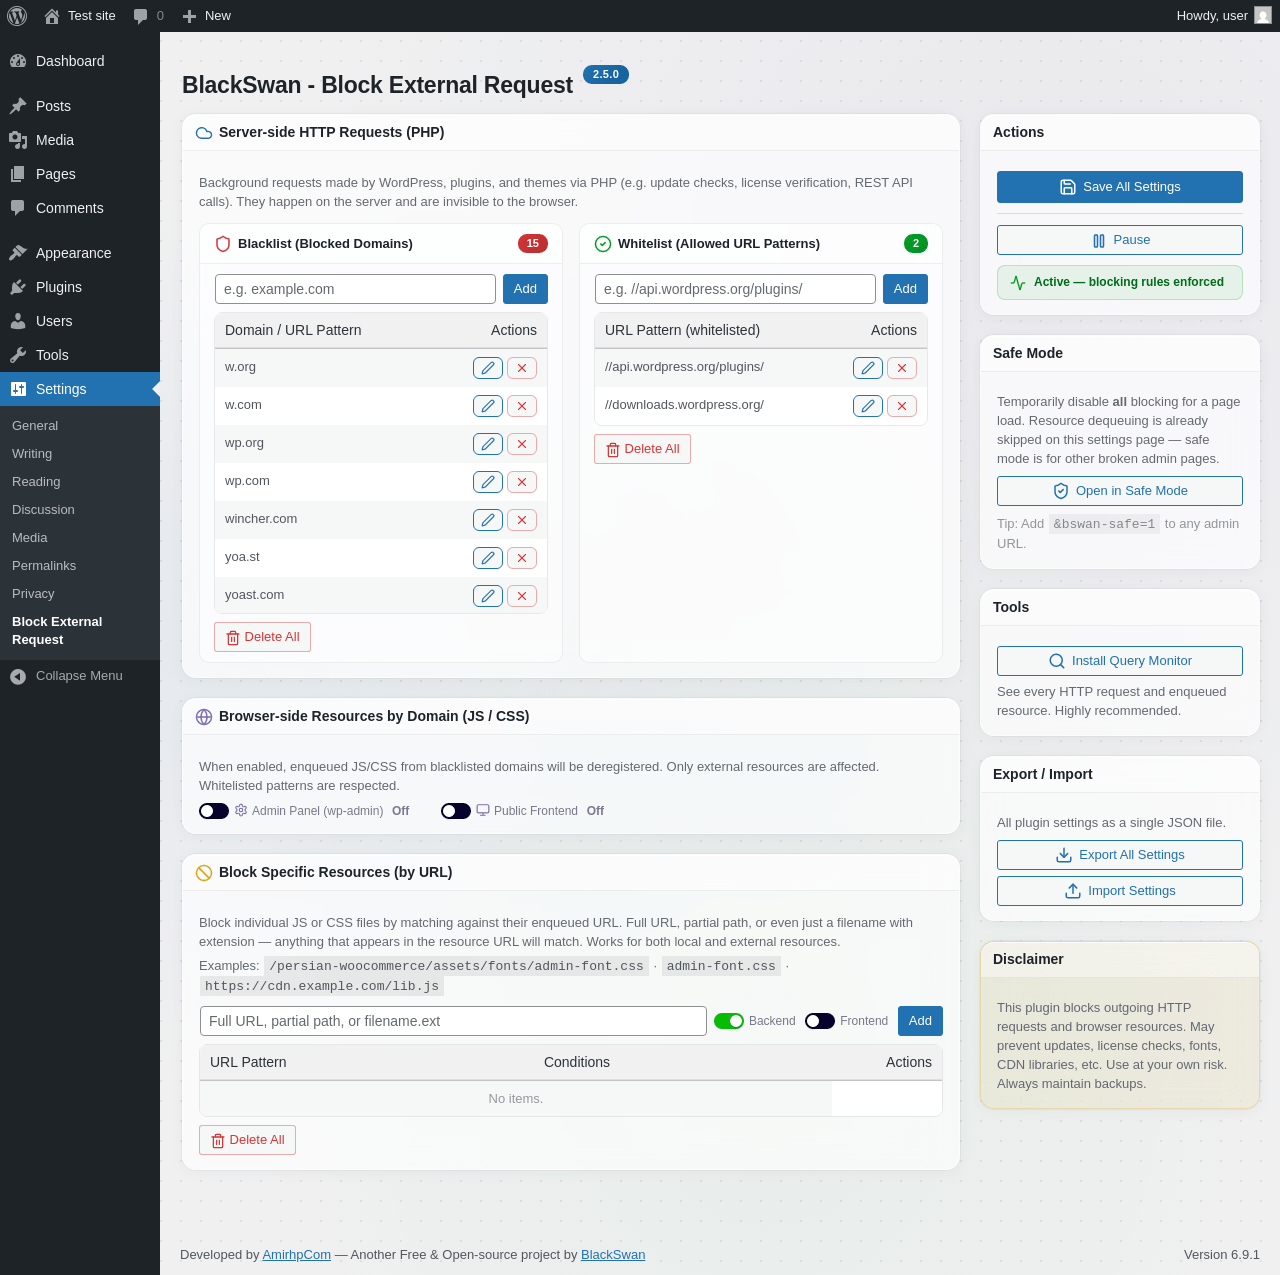Delete All whitelist patterns
1280x1275 pixels.
pyautogui.click(x=642, y=449)
